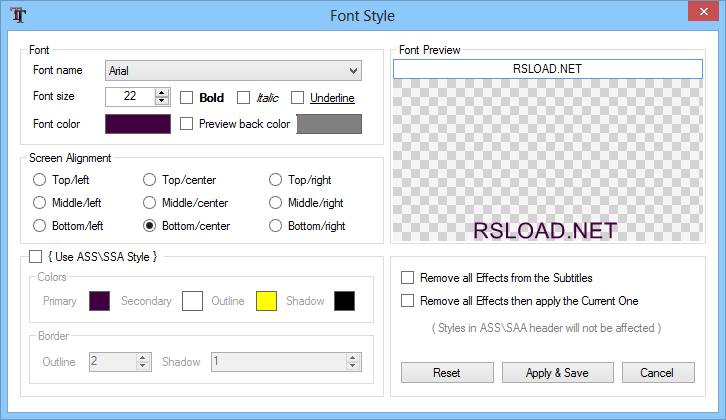The image size is (726, 420).
Task: Enable the Bold checkbox
Action: (x=187, y=98)
